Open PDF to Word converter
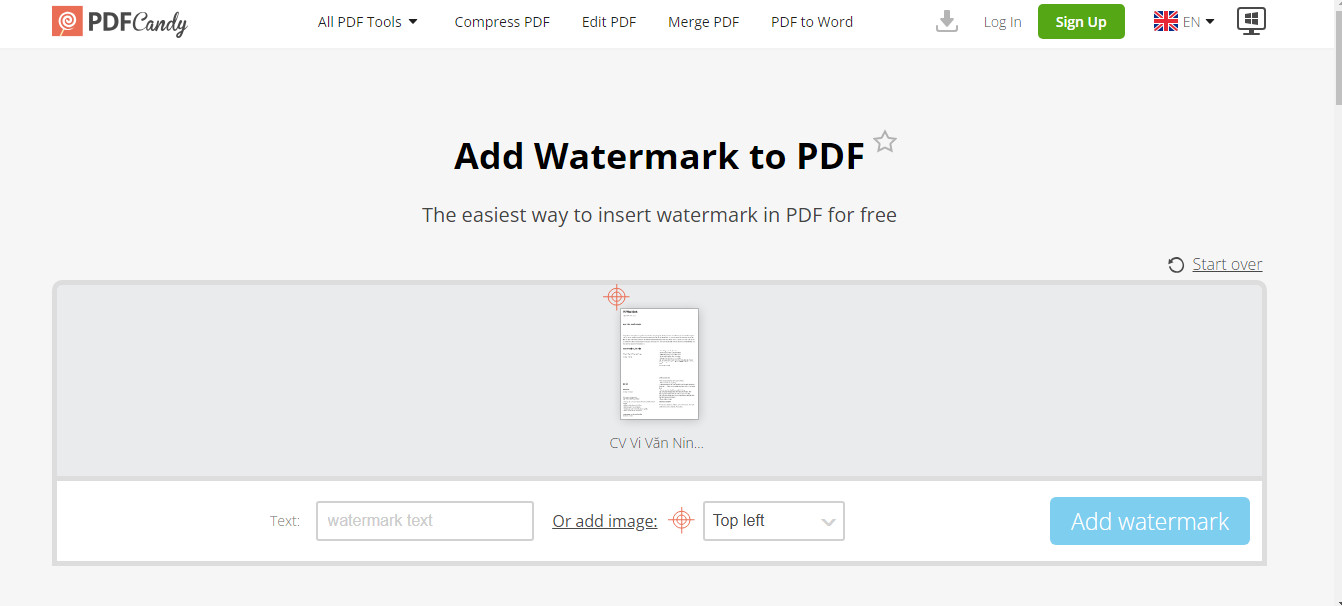 pos(812,22)
